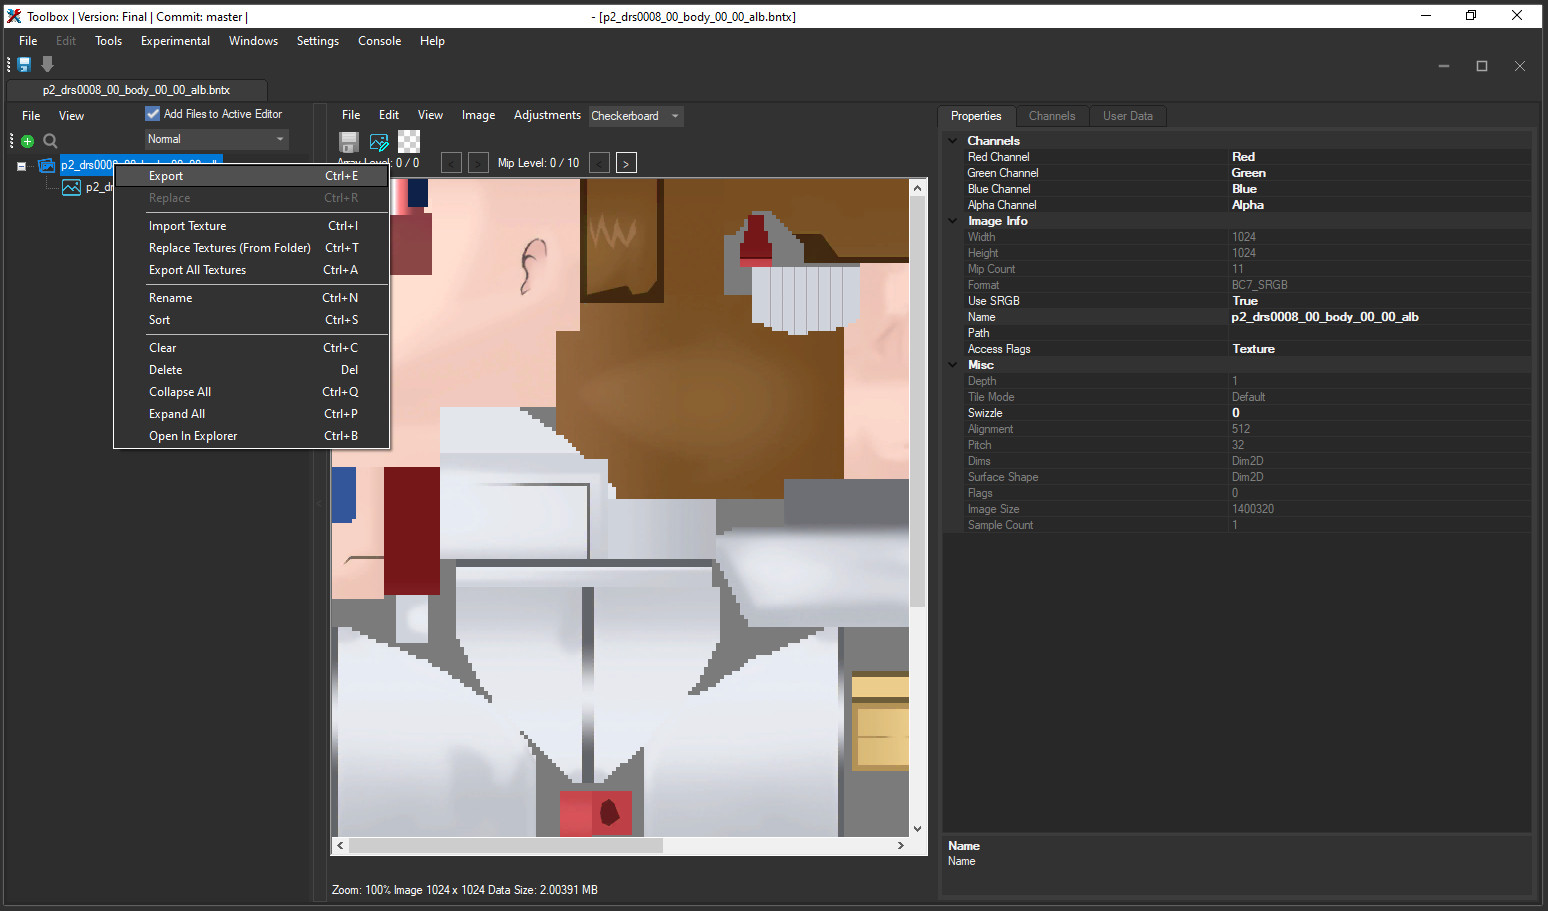Click the green add file icon
The height and width of the screenshot is (911, 1548).
28,141
